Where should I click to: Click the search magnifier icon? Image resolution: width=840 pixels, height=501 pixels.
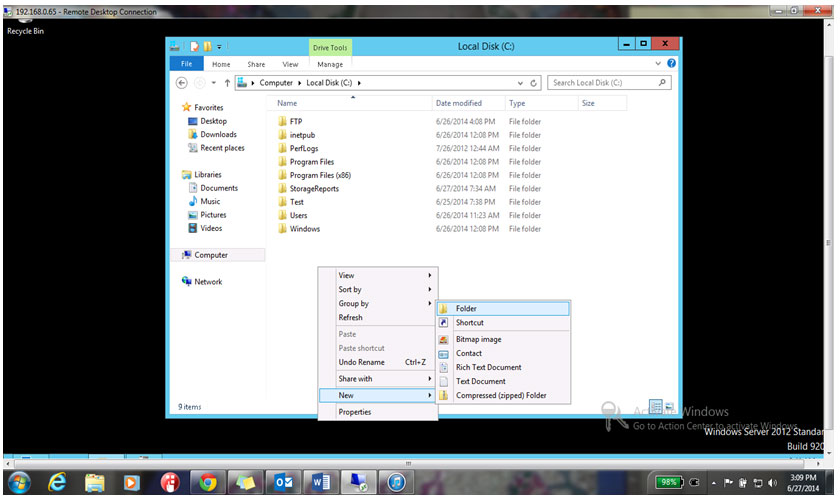662,83
